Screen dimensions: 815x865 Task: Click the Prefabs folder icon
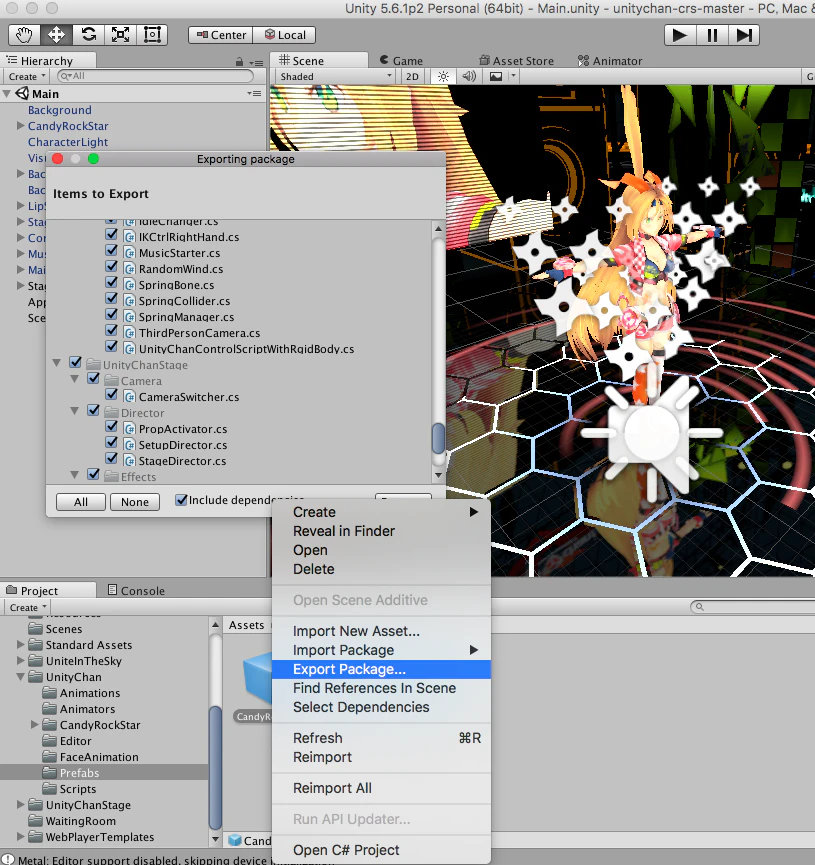coord(50,772)
